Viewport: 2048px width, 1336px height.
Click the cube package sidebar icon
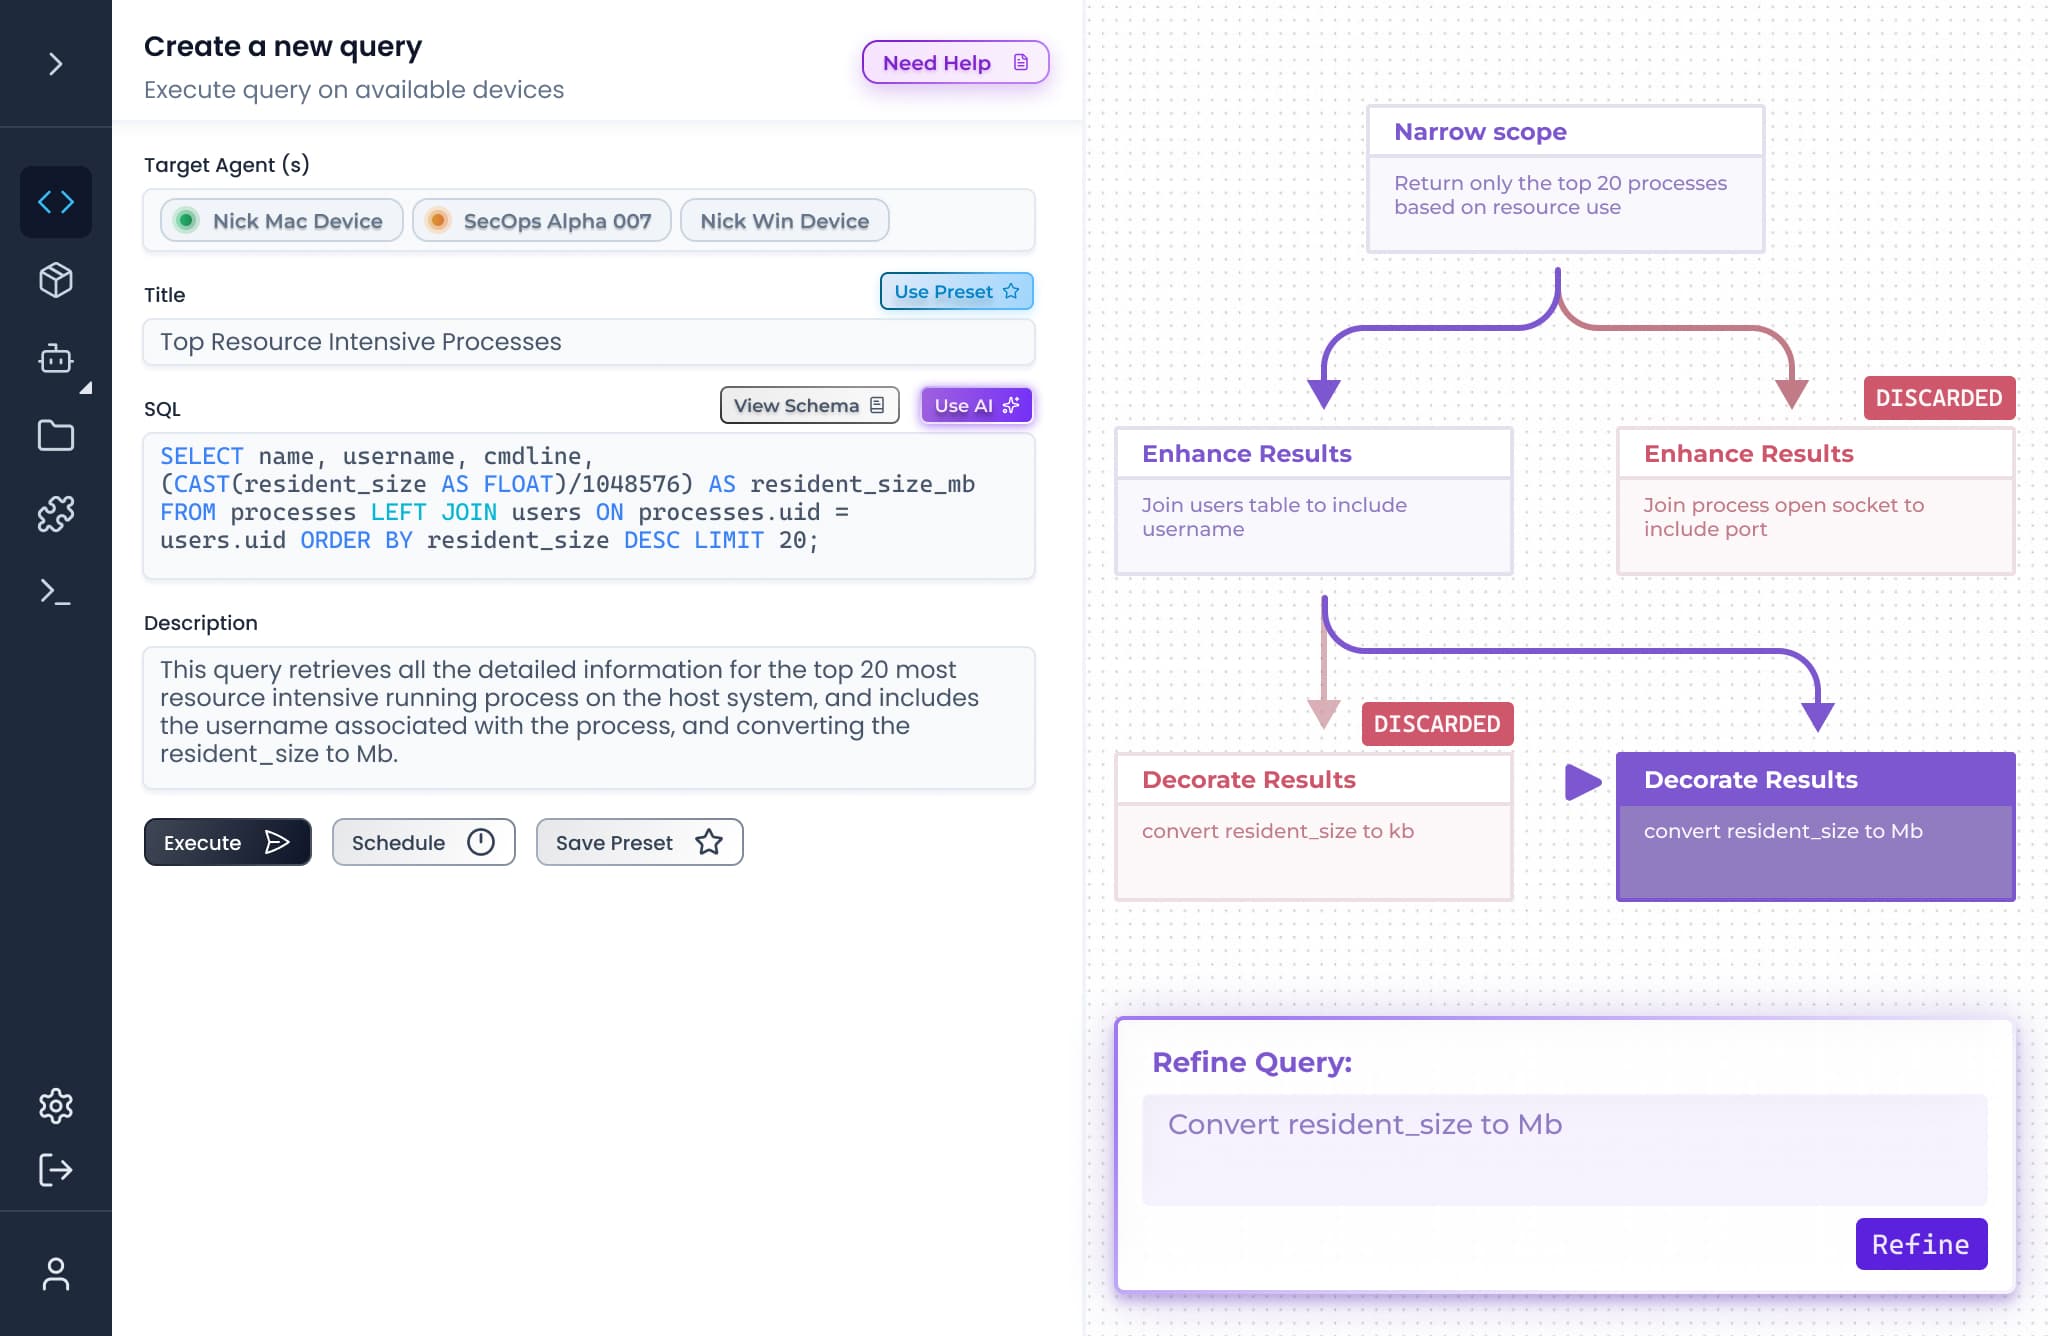coord(56,280)
